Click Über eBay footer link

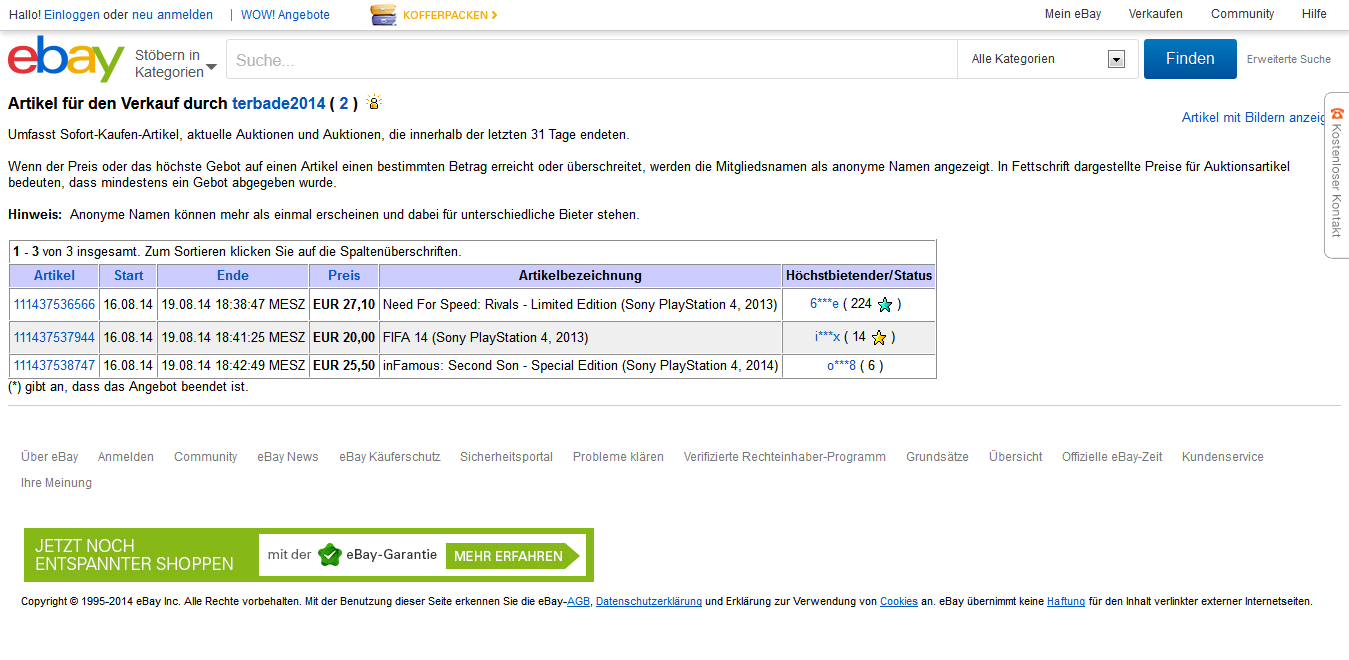pyautogui.click(x=50, y=457)
